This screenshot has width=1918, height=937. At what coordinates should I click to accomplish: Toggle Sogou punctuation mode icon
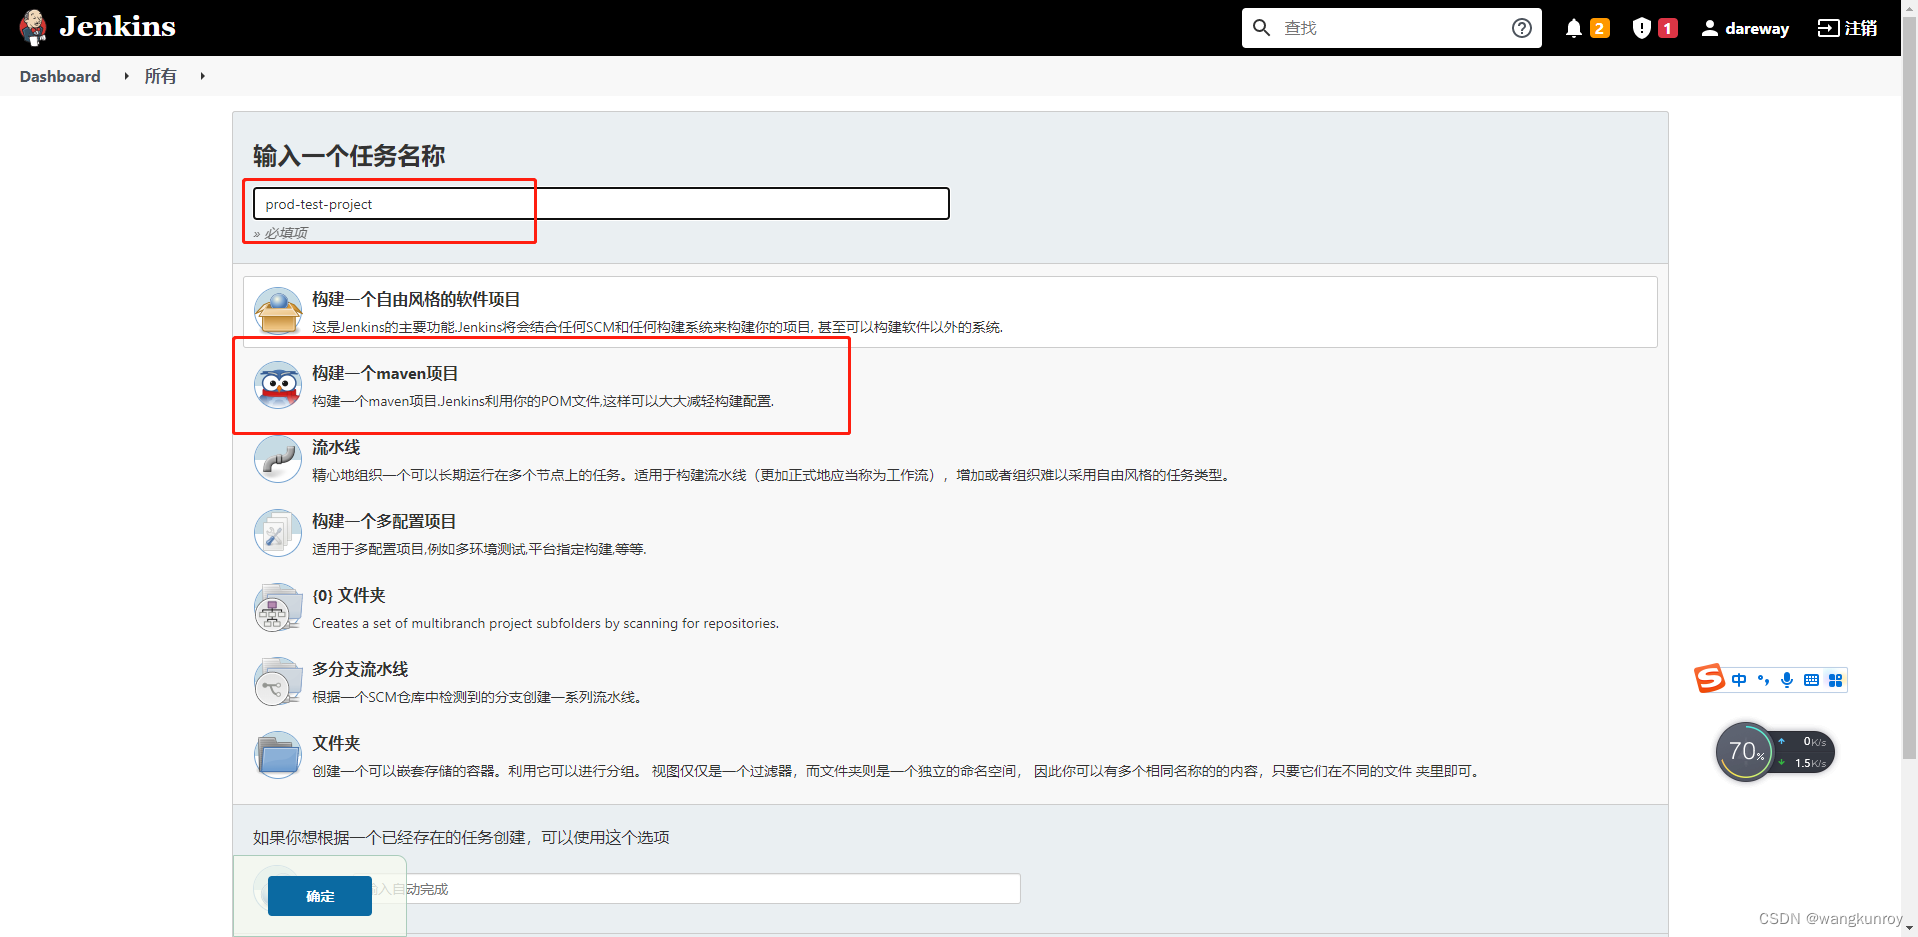click(1763, 680)
